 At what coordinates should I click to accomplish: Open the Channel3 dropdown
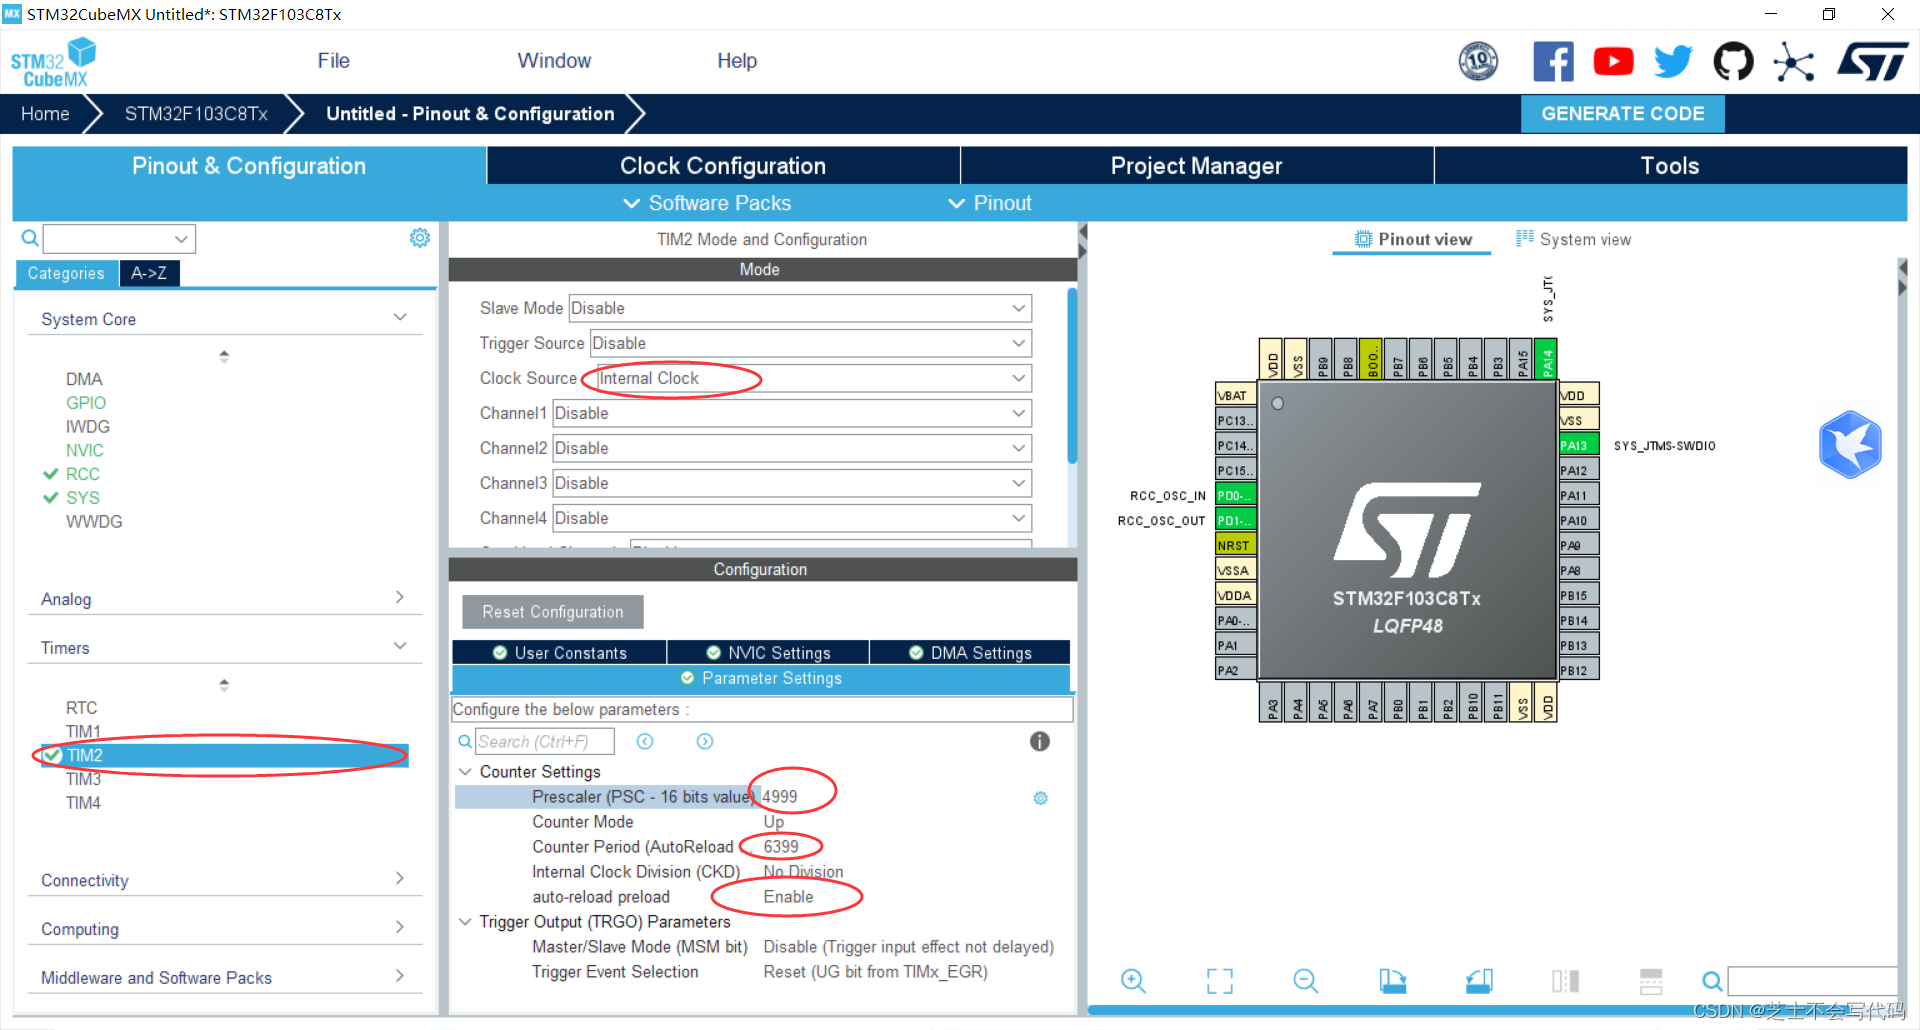click(x=792, y=483)
